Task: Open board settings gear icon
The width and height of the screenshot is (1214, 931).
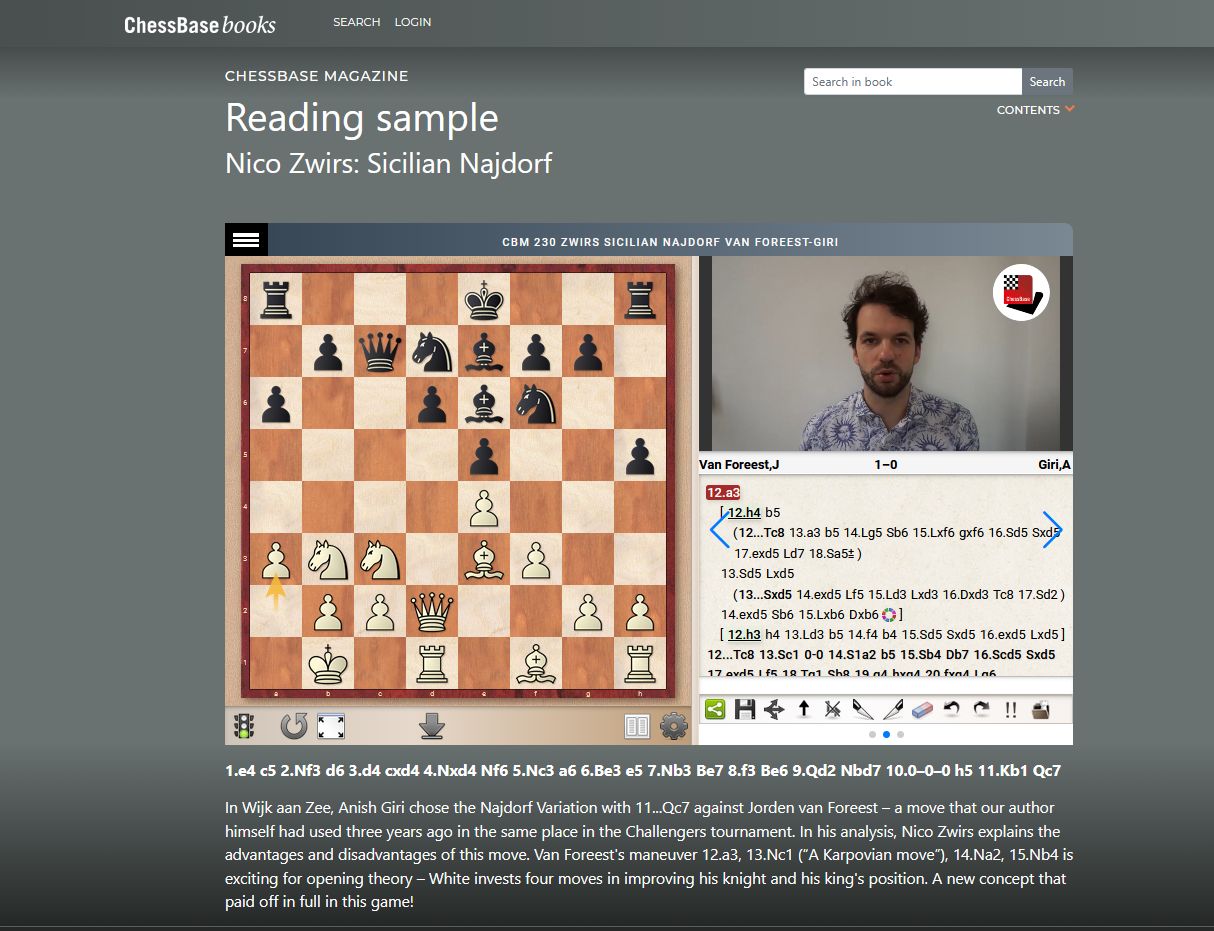Action: [x=674, y=726]
